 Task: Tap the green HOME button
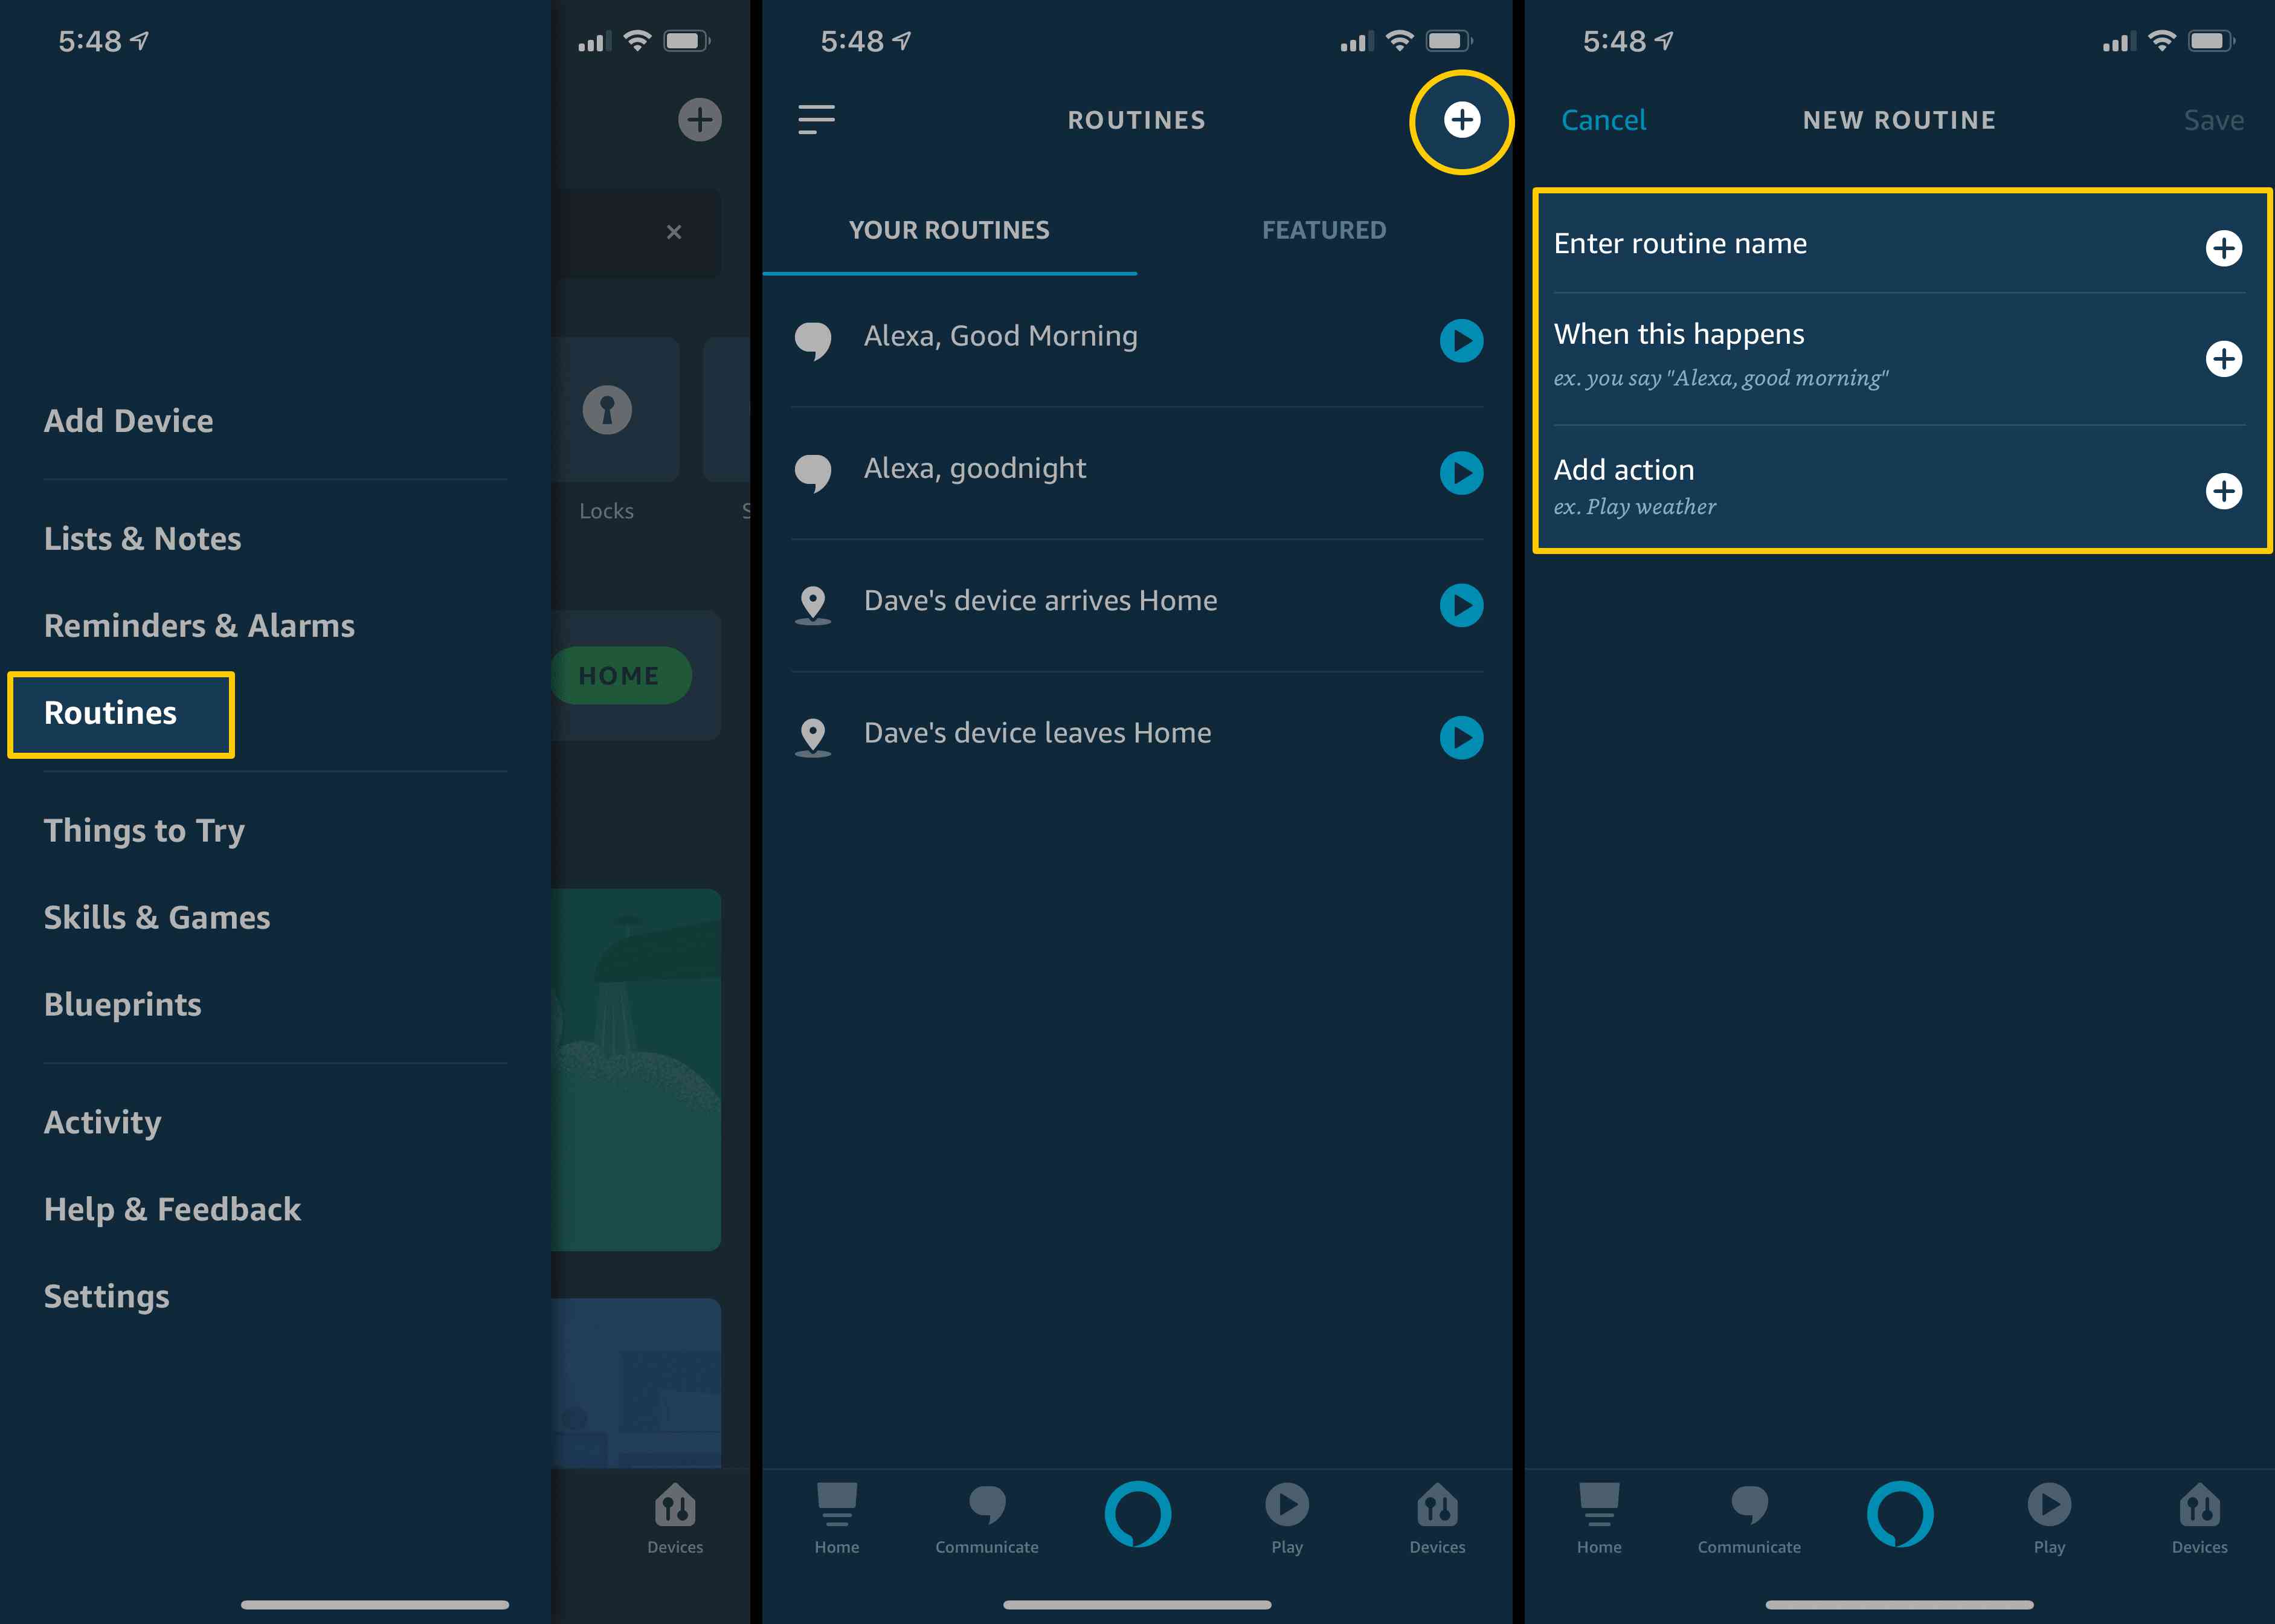[620, 676]
